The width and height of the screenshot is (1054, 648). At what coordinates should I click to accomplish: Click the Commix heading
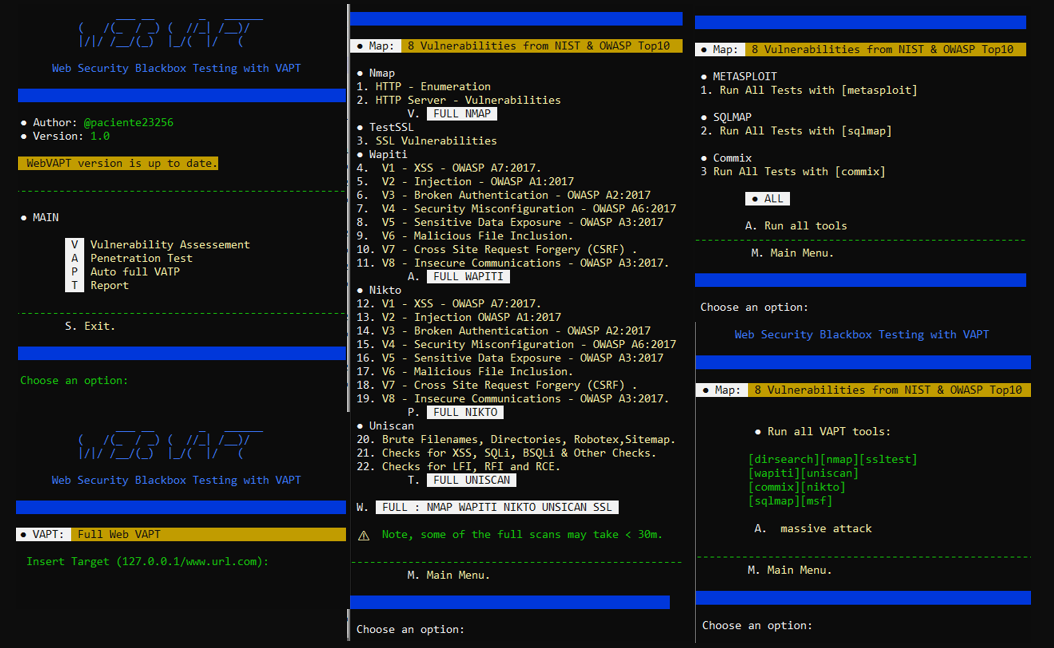click(732, 158)
